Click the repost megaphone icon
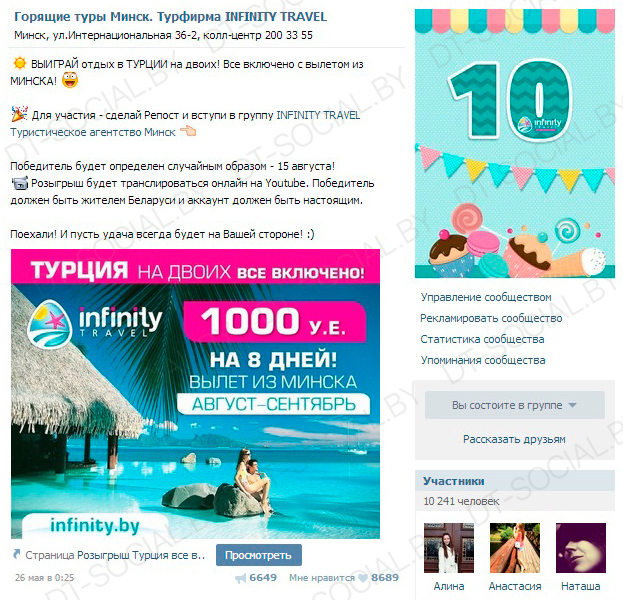The image size is (623, 600). pos(241,578)
